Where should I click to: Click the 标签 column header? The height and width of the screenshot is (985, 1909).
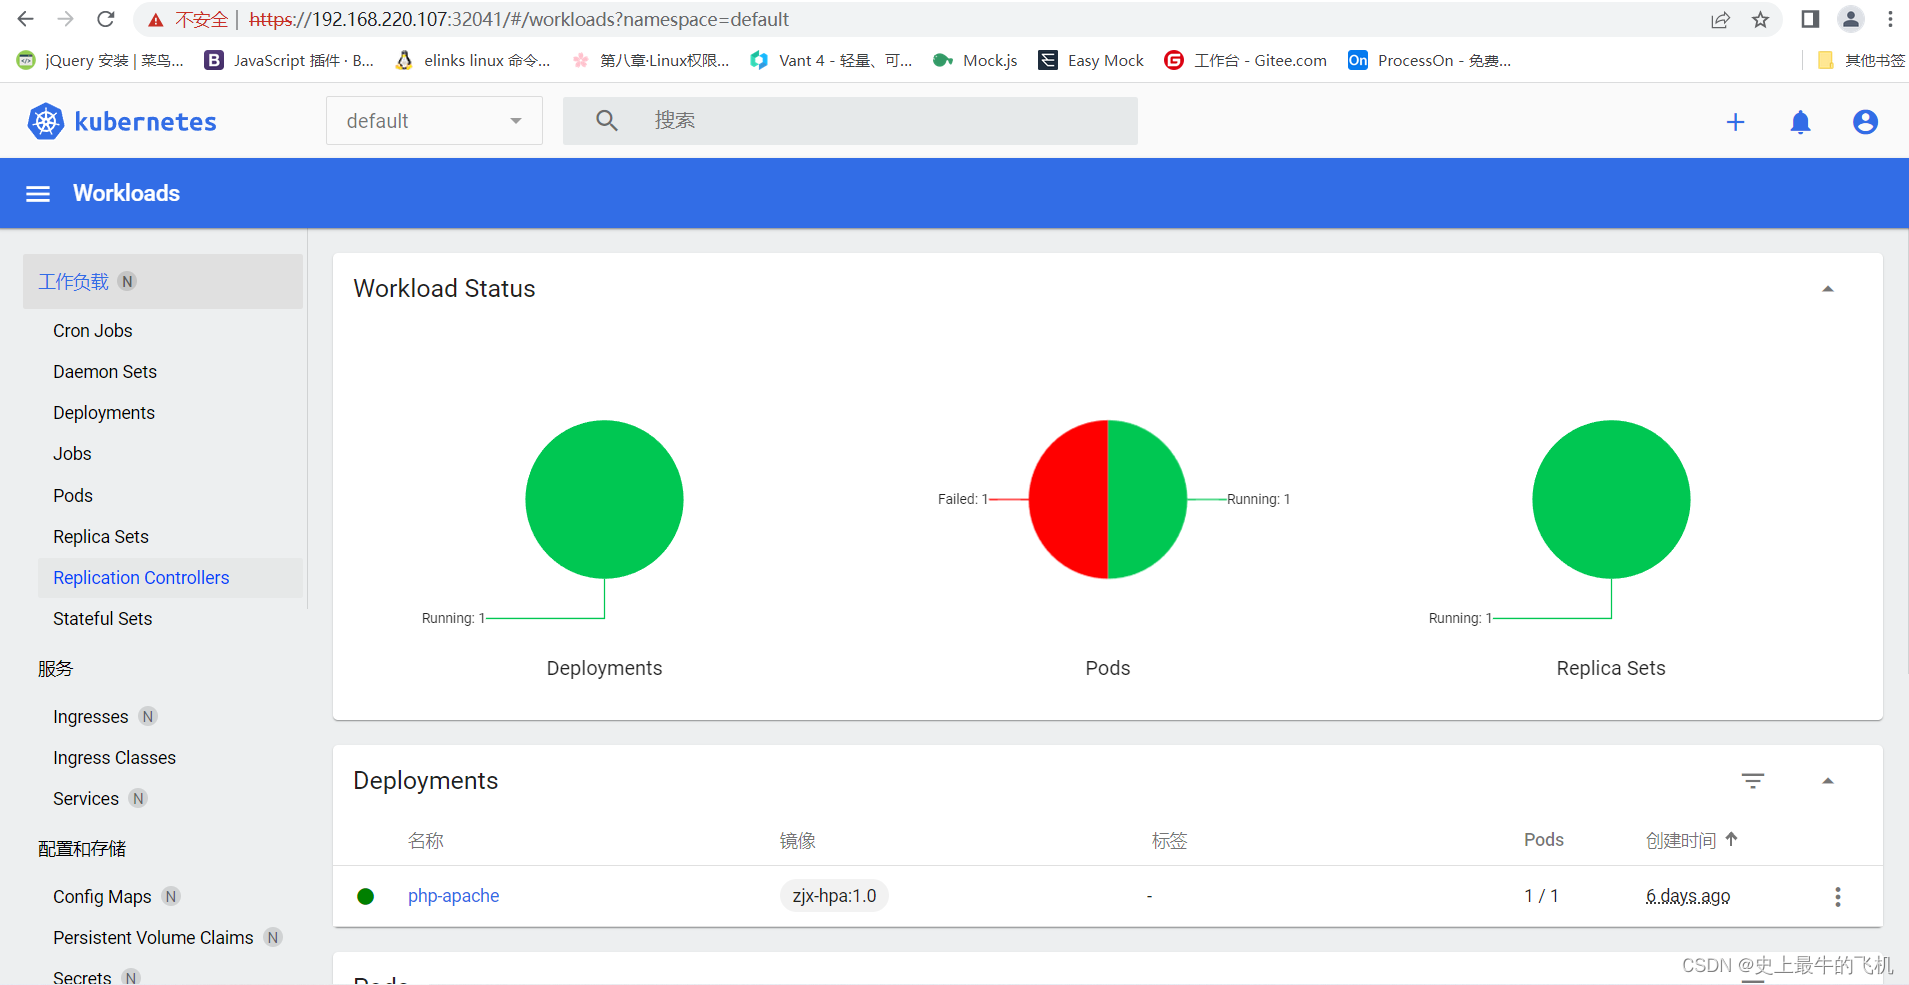coord(1170,841)
